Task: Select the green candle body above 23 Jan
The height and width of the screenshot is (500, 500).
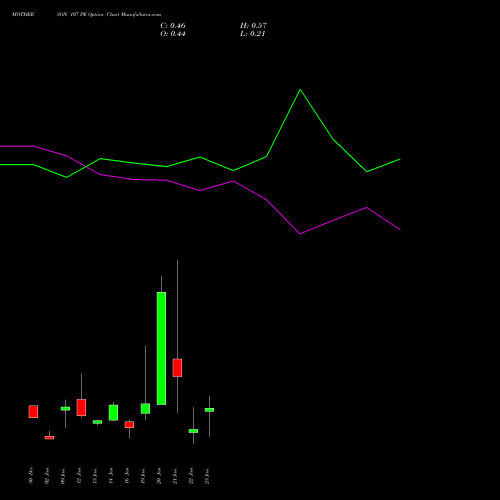Action: 209,410
